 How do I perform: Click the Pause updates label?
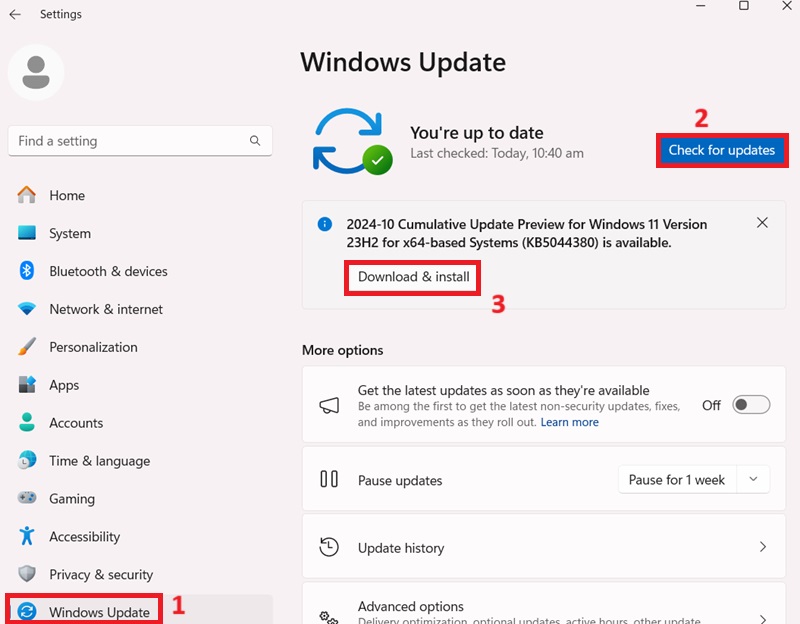[400, 481]
